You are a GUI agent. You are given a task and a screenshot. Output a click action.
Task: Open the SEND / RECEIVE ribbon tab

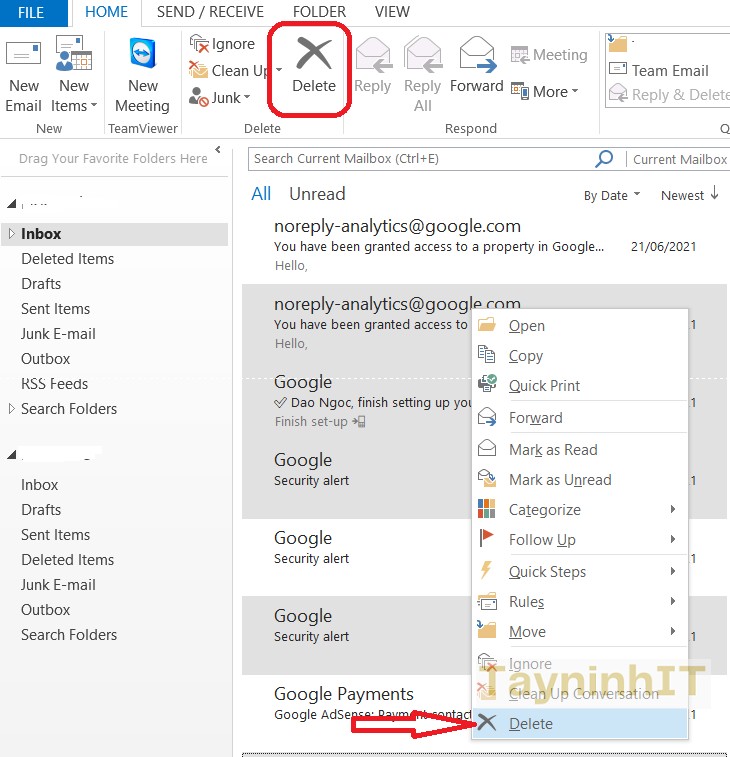[208, 12]
